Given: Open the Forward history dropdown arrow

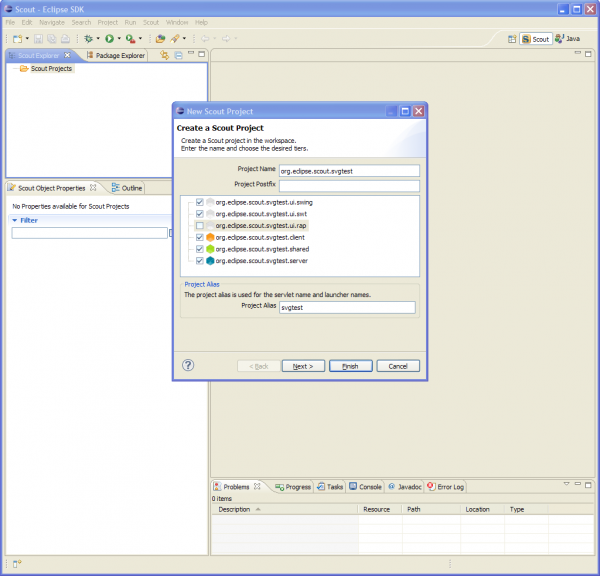Looking at the screenshot, I should 236,39.
